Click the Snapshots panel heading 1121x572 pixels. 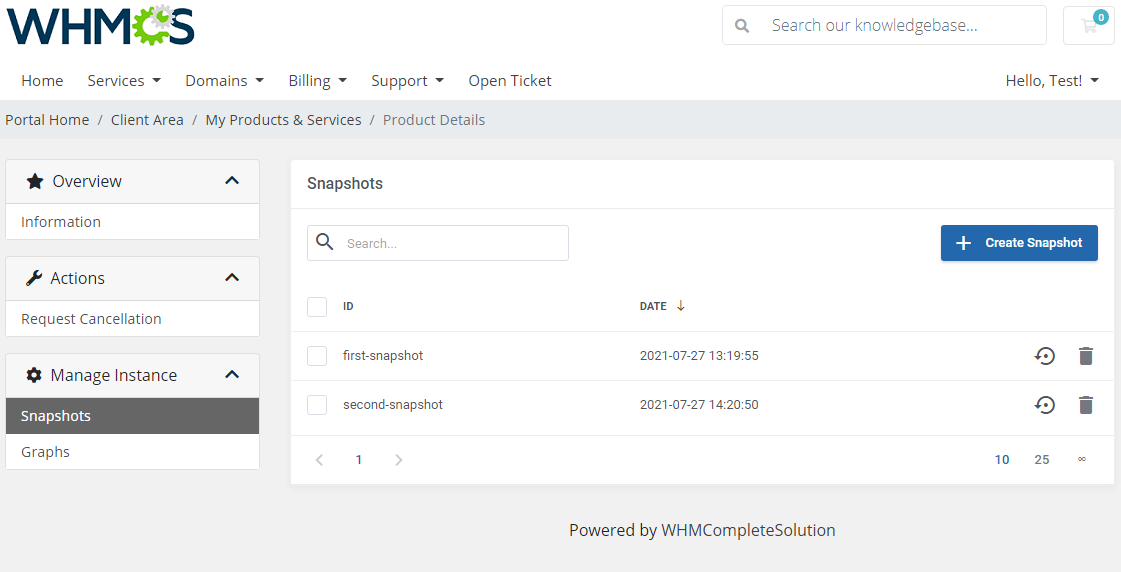click(x=345, y=184)
